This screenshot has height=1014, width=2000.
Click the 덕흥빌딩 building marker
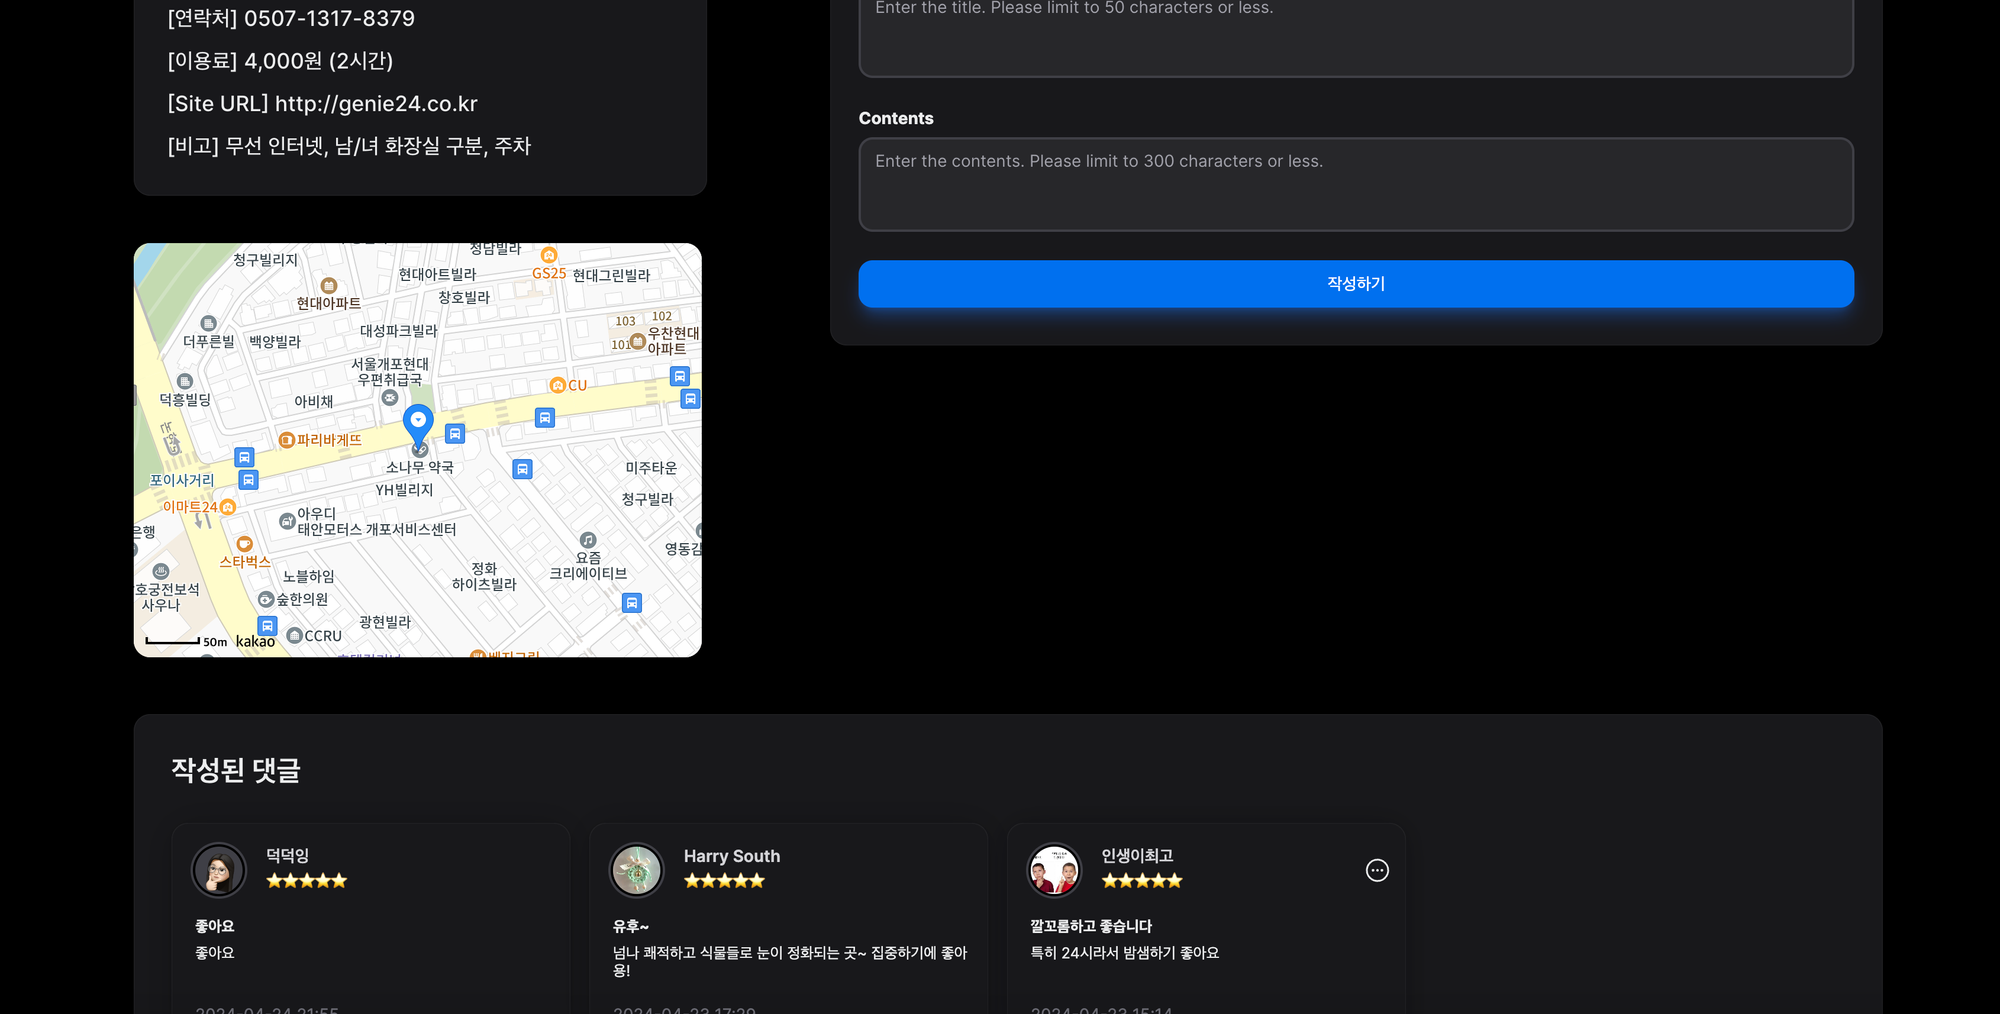pos(185,381)
